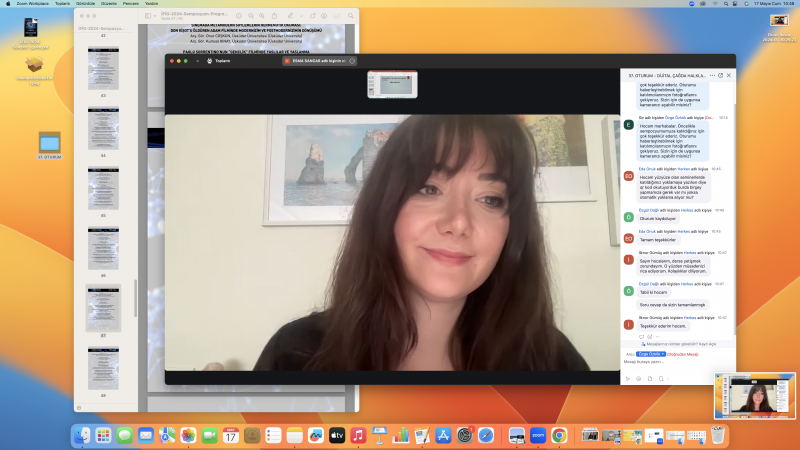Select page 84 thumbnail in Preview sidebar
The width and height of the screenshot is (800, 450).
(103, 128)
